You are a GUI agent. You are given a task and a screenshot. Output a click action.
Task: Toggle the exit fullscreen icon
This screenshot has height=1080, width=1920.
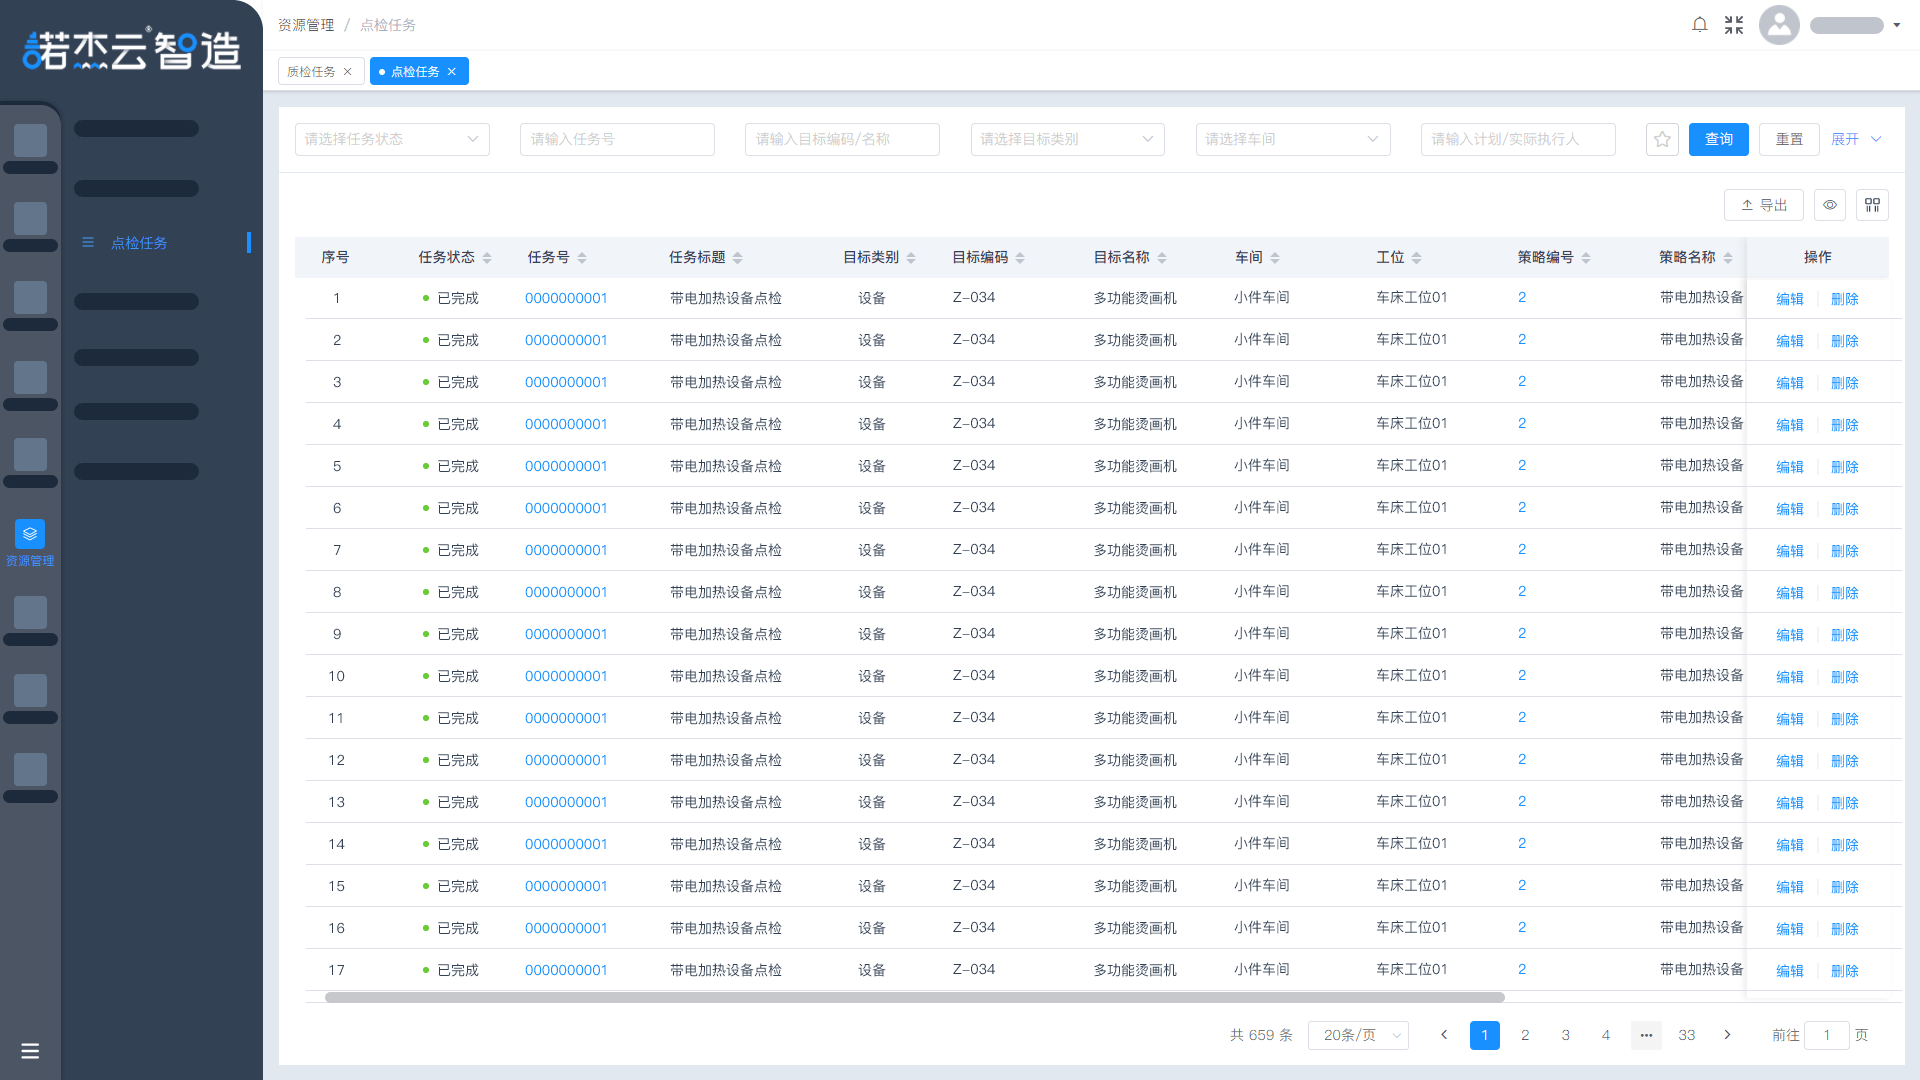1734,25
